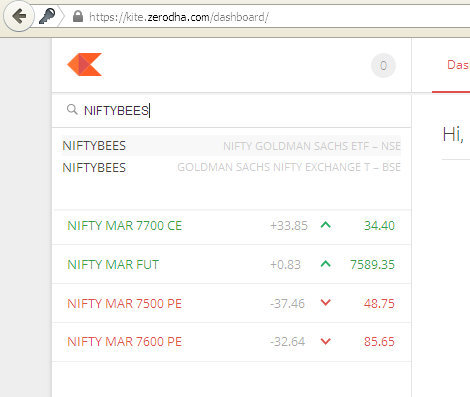
Task: Click red down arrow for NIFTY MAR 7600 PE
Action: click(x=326, y=341)
